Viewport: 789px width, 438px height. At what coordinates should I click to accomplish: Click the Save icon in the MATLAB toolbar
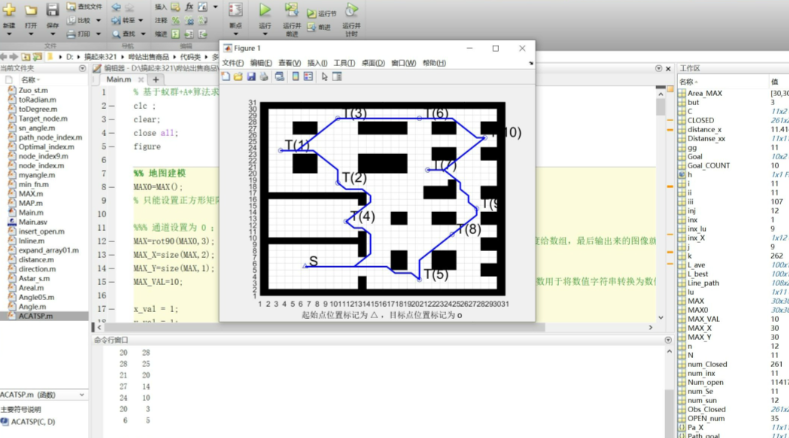tap(51, 12)
